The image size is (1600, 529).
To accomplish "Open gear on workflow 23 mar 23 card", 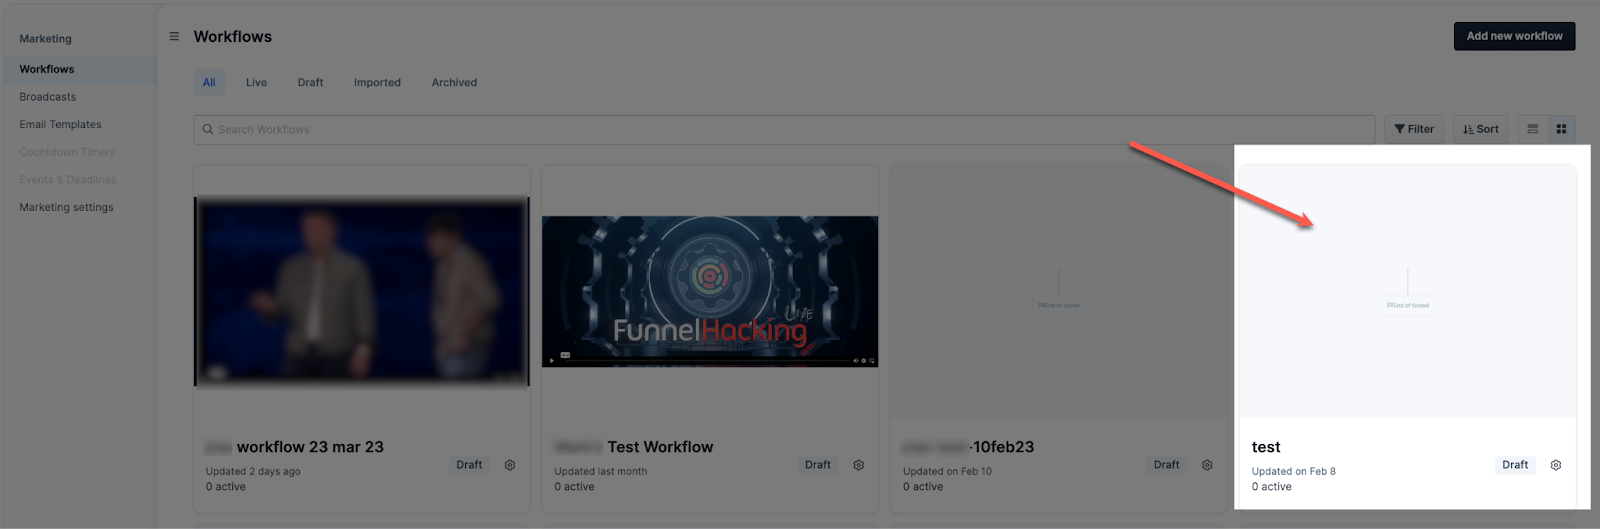I will [510, 465].
